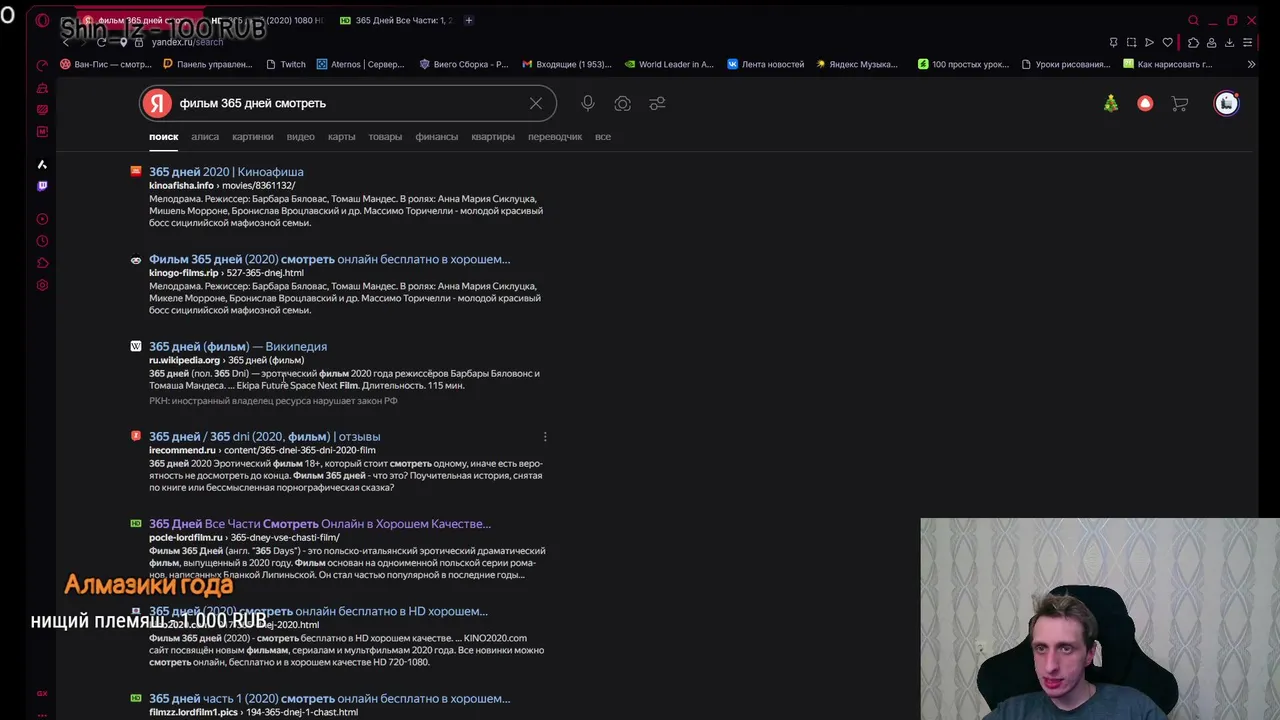Select the переводчик search tab
Viewport: 1280px width, 720px height.
[x=555, y=136]
